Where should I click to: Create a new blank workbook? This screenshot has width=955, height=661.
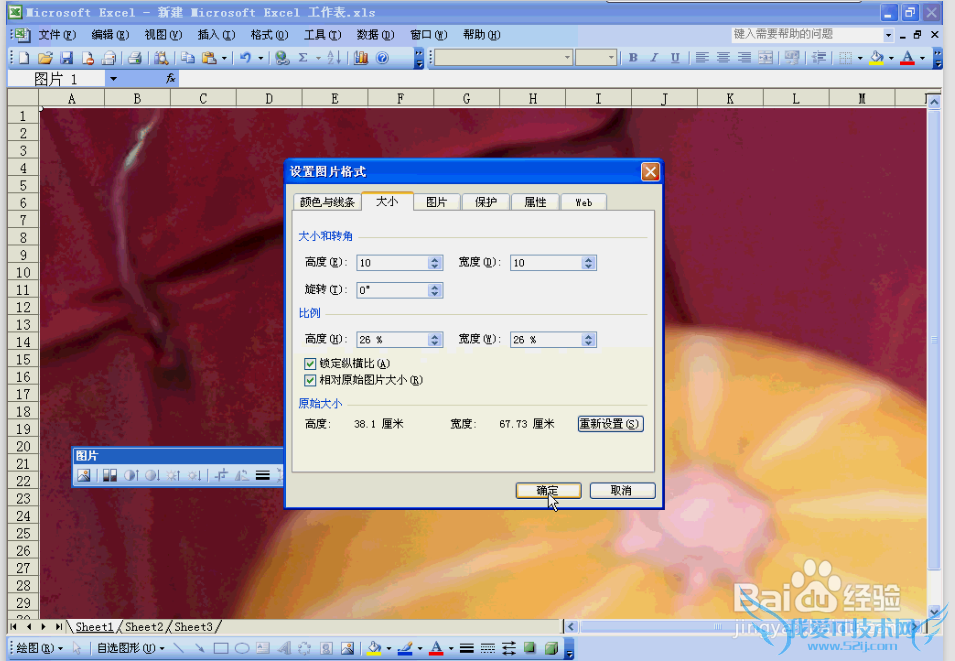[x=24, y=58]
